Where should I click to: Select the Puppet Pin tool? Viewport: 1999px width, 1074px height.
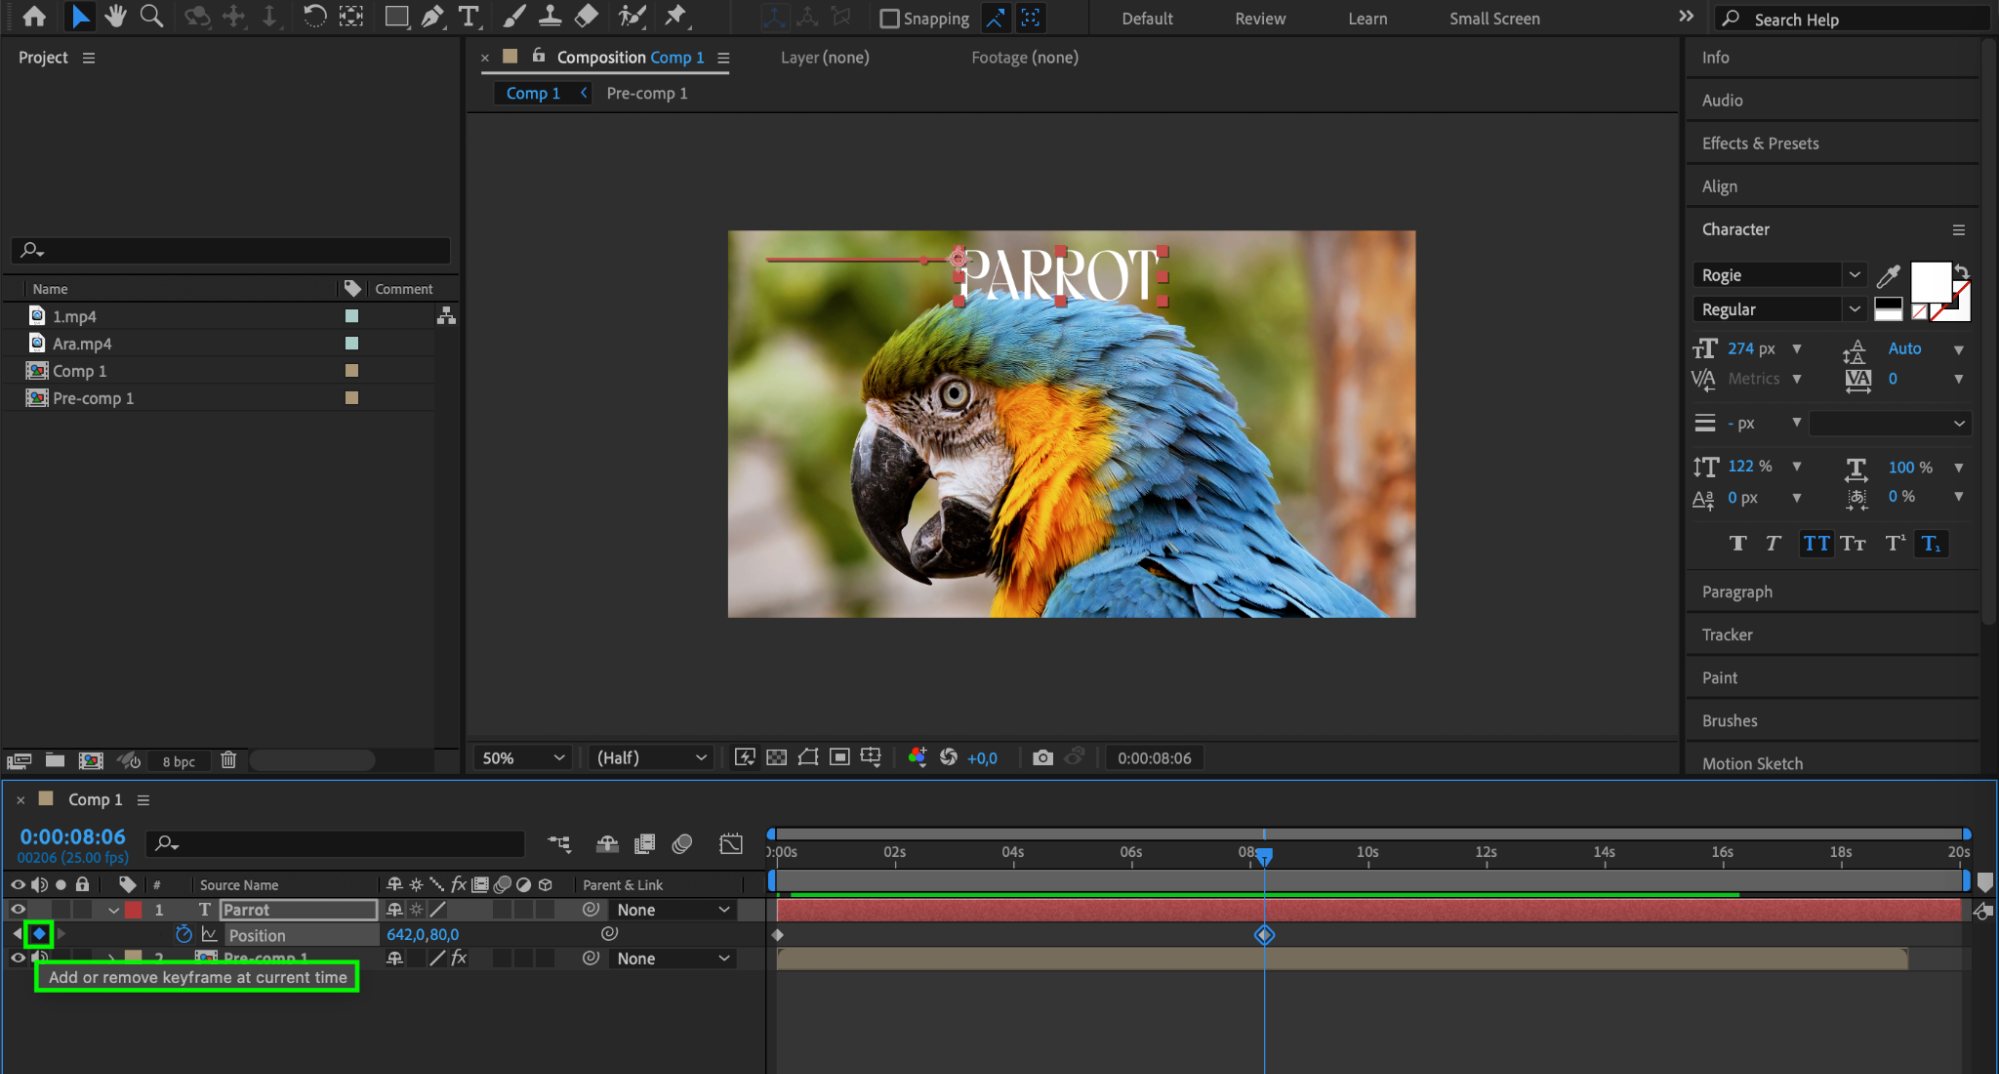pos(676,17)
